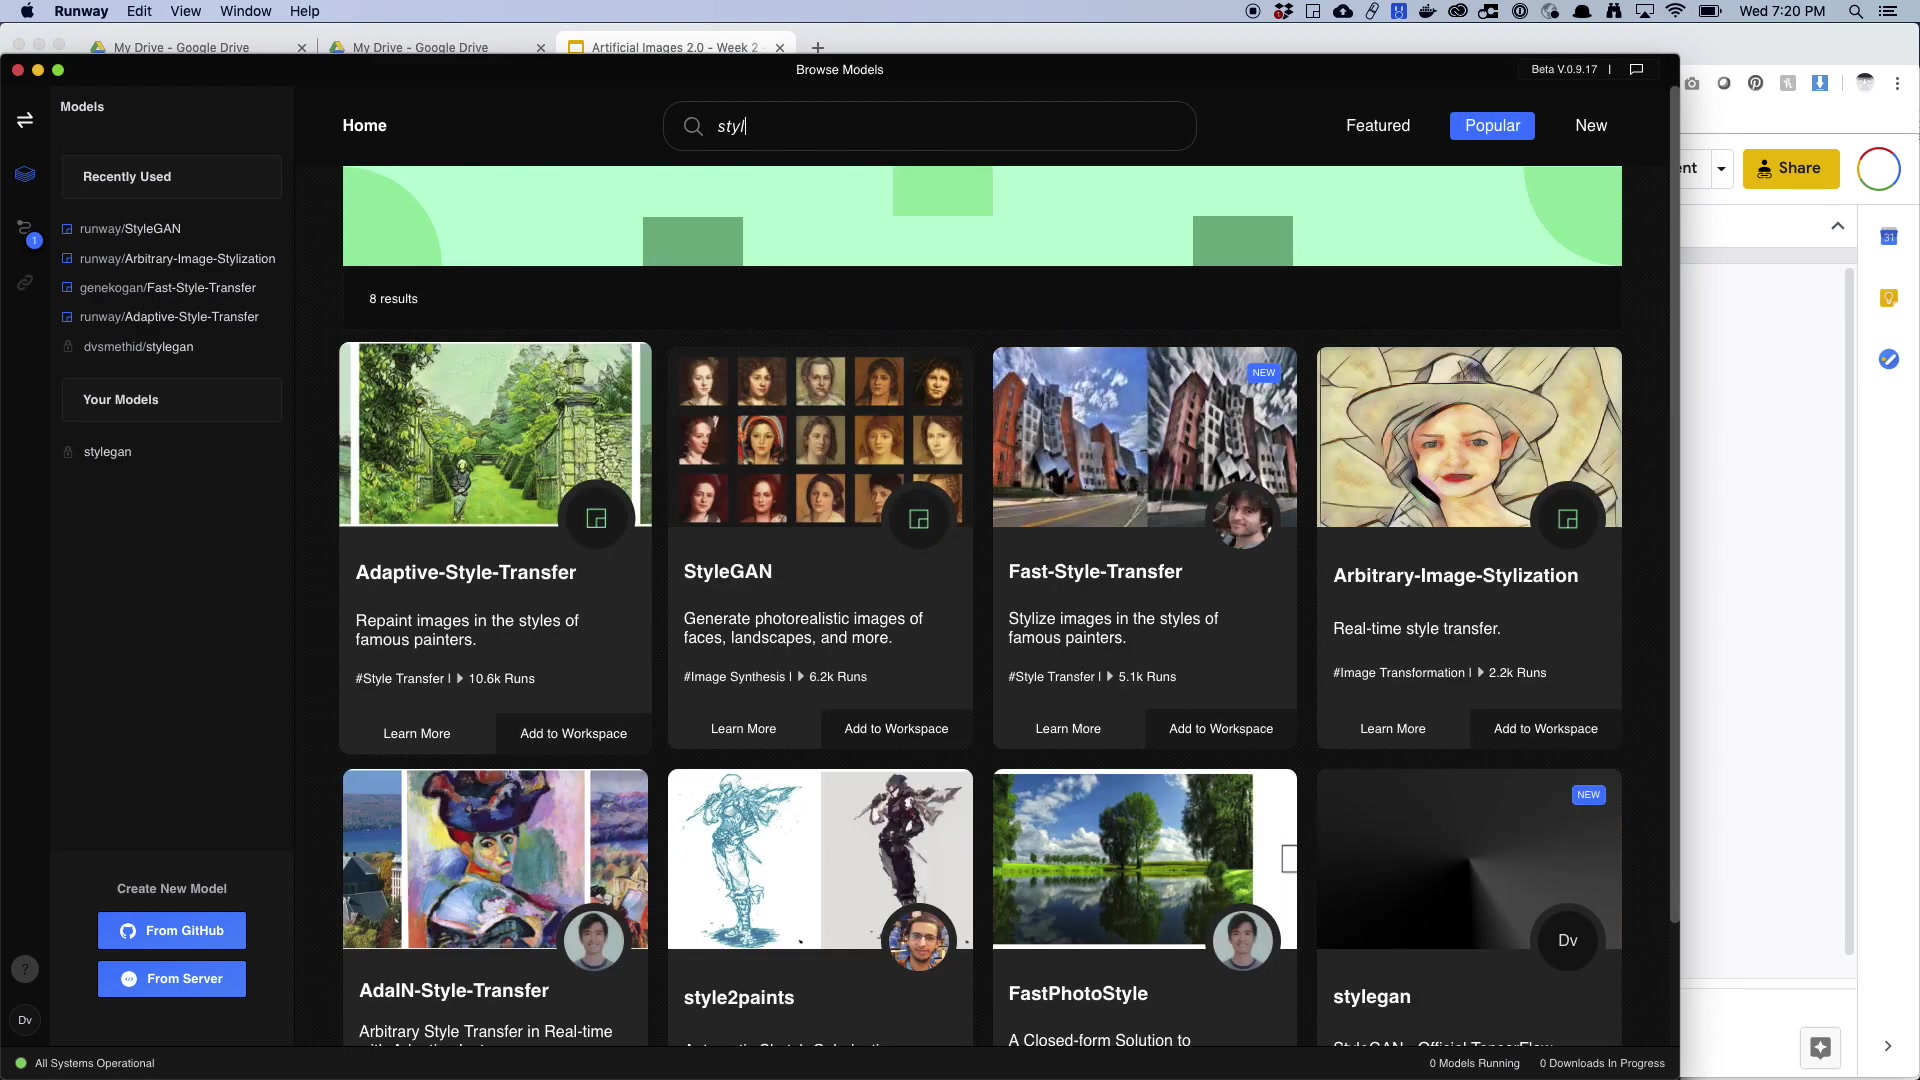This screenshot has width=1920, height=1080.
Task: Open the View menu
Action: click(x=185, y=11)
